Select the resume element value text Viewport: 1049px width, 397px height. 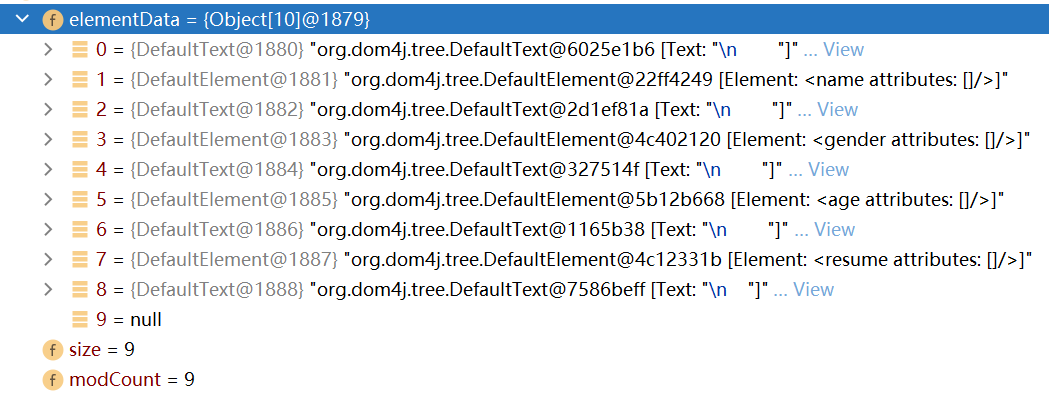pyautogui.click(x=688, y=260)
